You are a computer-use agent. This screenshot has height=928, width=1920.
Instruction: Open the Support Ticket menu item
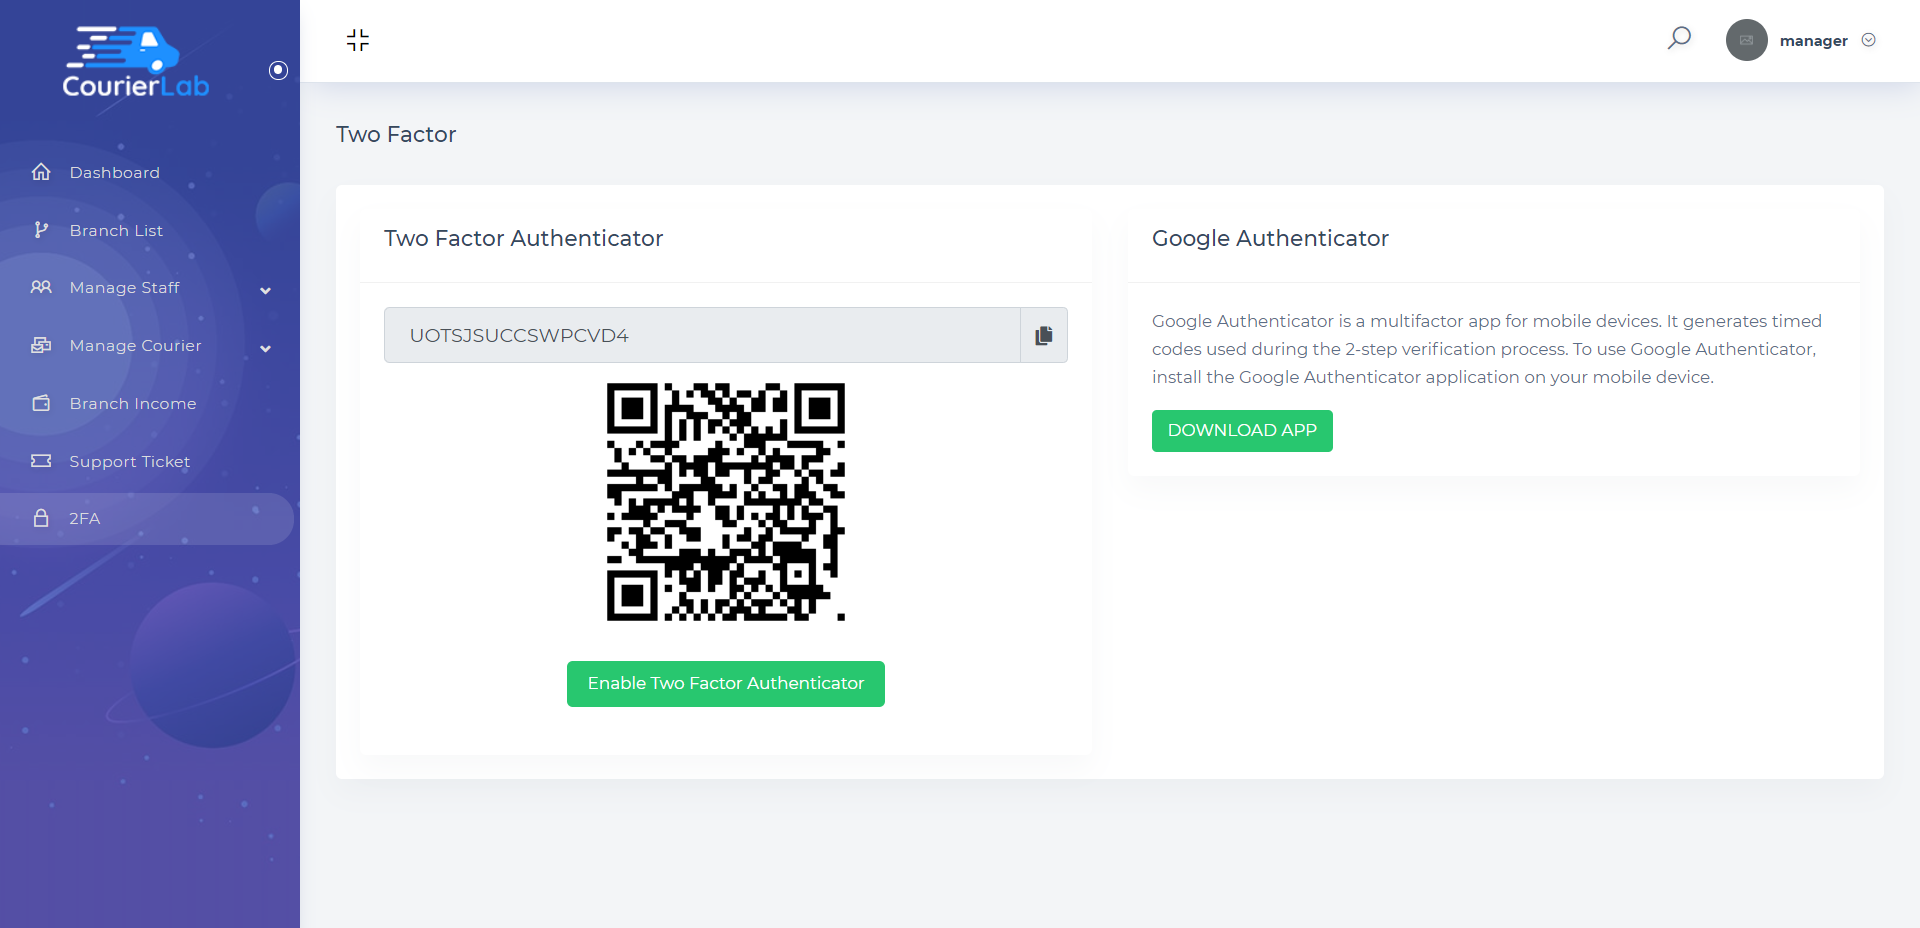(x=129, y=462)
